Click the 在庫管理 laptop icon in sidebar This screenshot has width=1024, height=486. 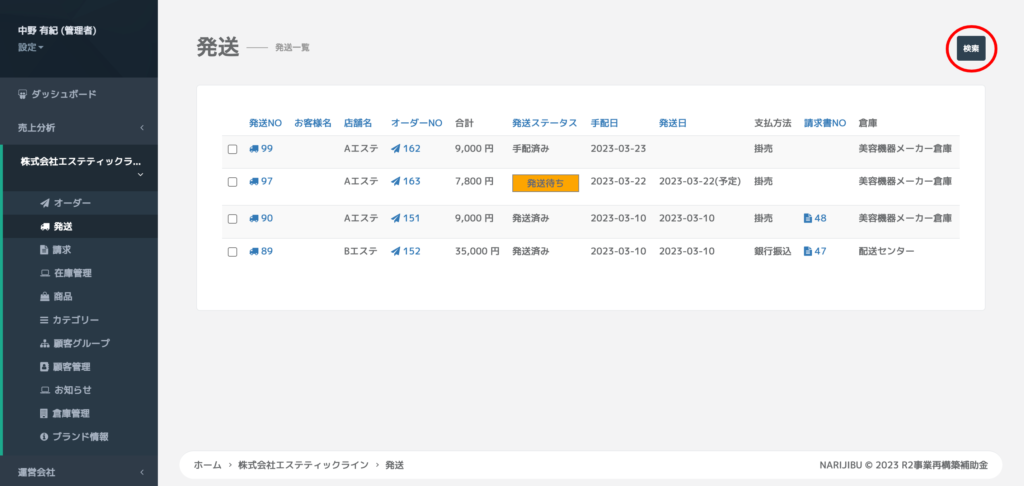point(44,273)
